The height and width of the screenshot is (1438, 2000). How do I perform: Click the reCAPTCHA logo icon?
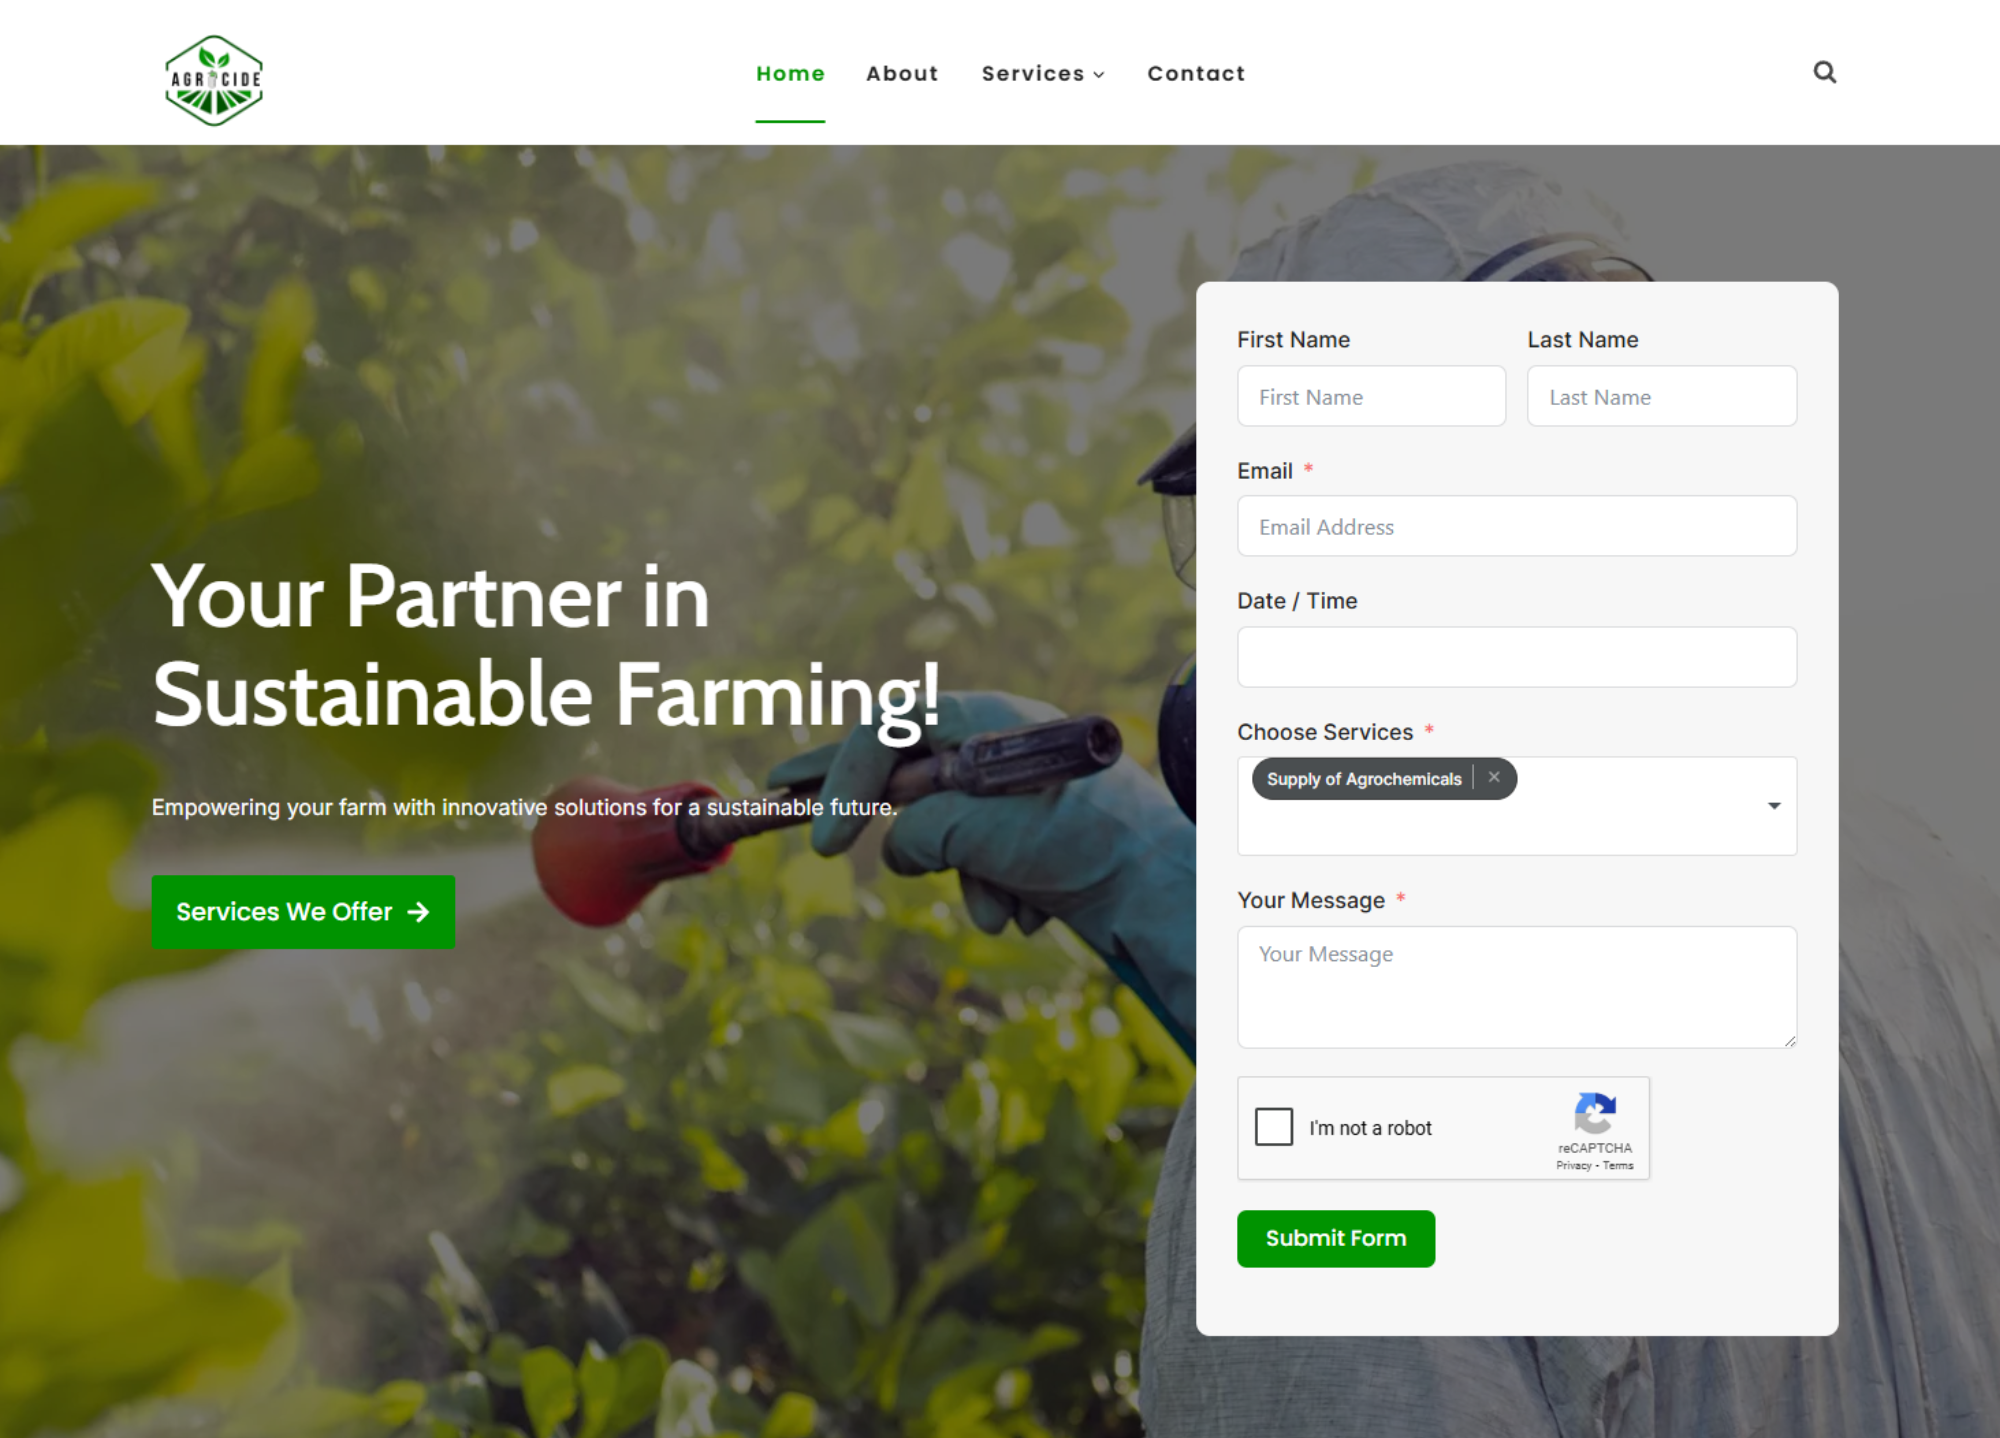1595,1112
